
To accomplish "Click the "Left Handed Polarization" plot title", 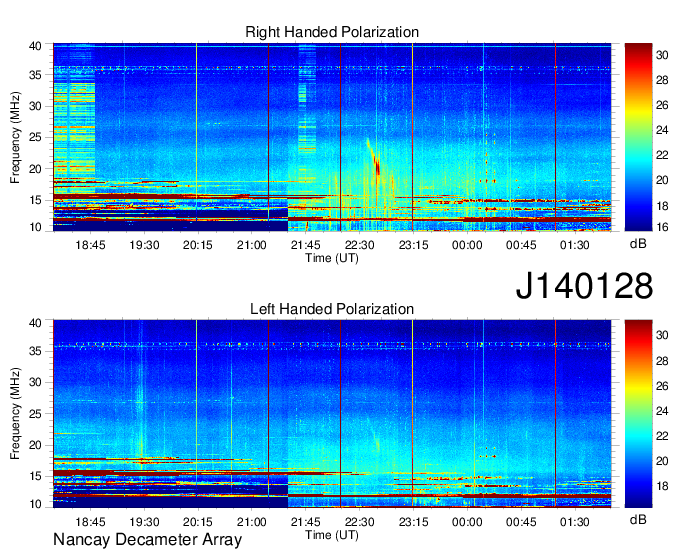I will pyautogui.click(x=332, y=309).
